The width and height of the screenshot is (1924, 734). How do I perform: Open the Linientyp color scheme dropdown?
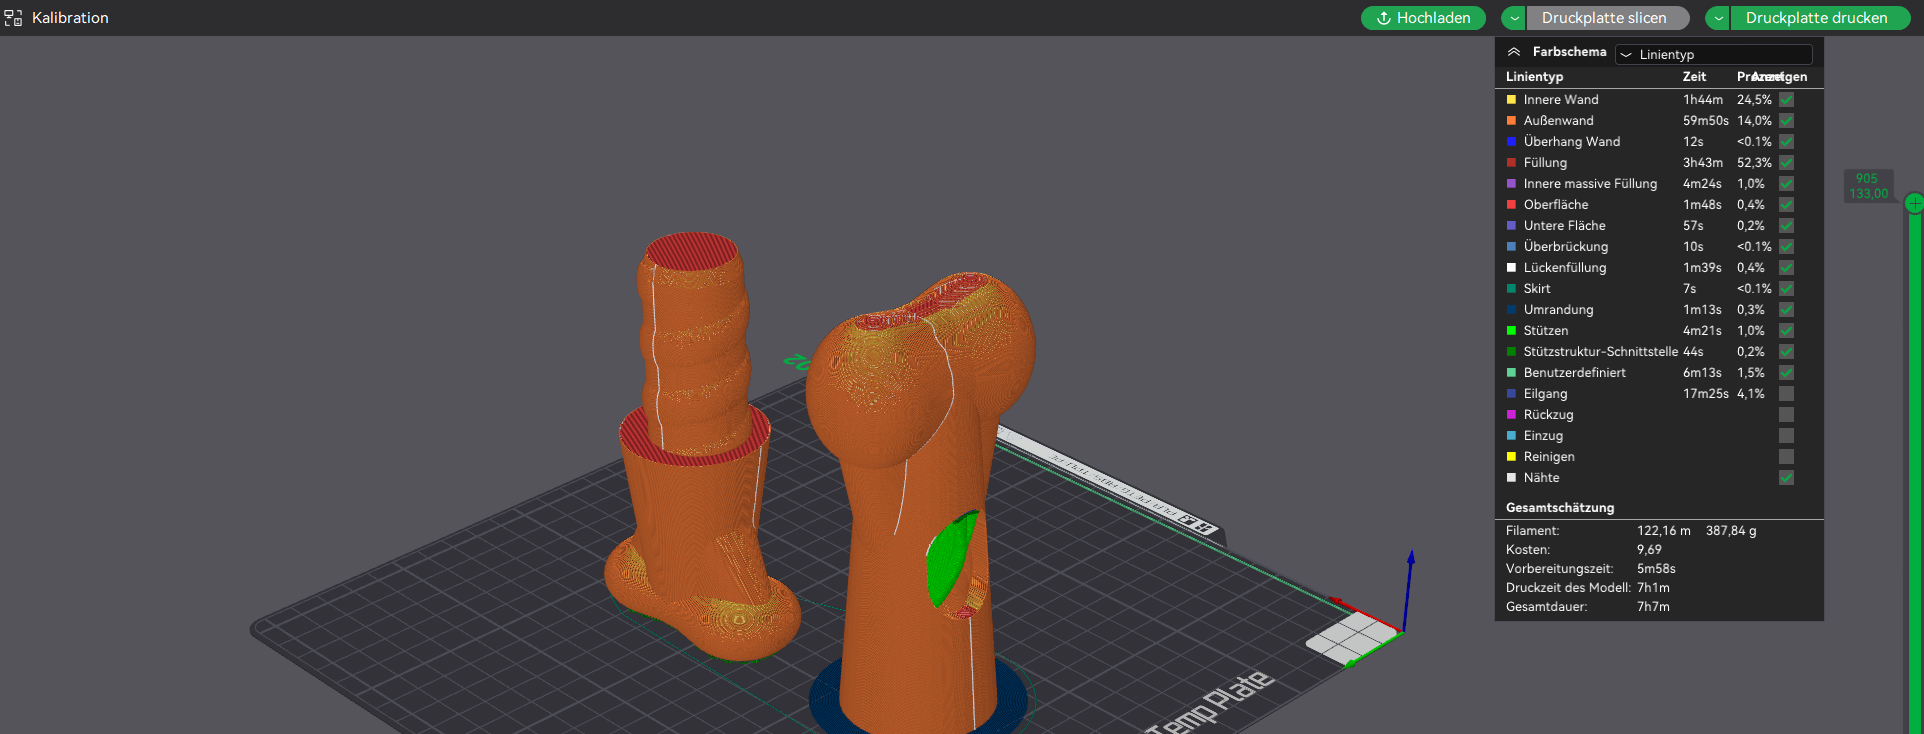coord(1714,54)
